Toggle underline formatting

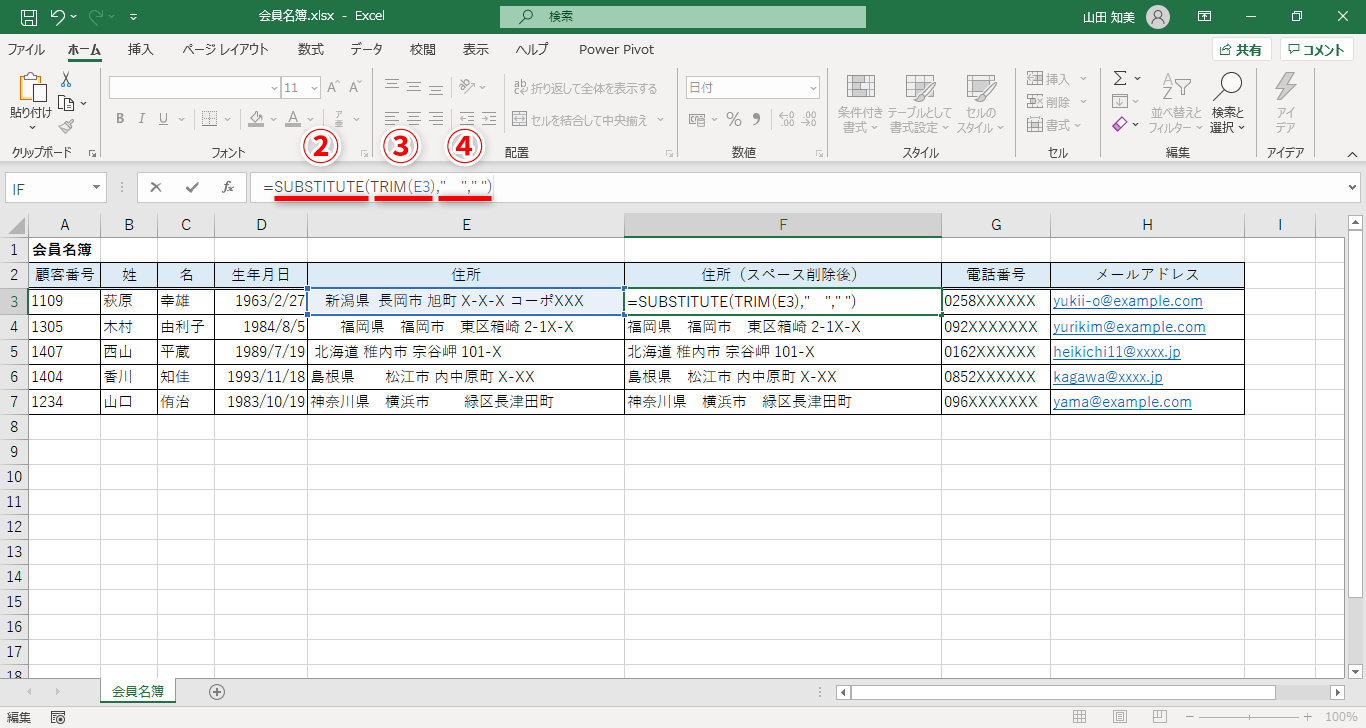click(166, 119)
